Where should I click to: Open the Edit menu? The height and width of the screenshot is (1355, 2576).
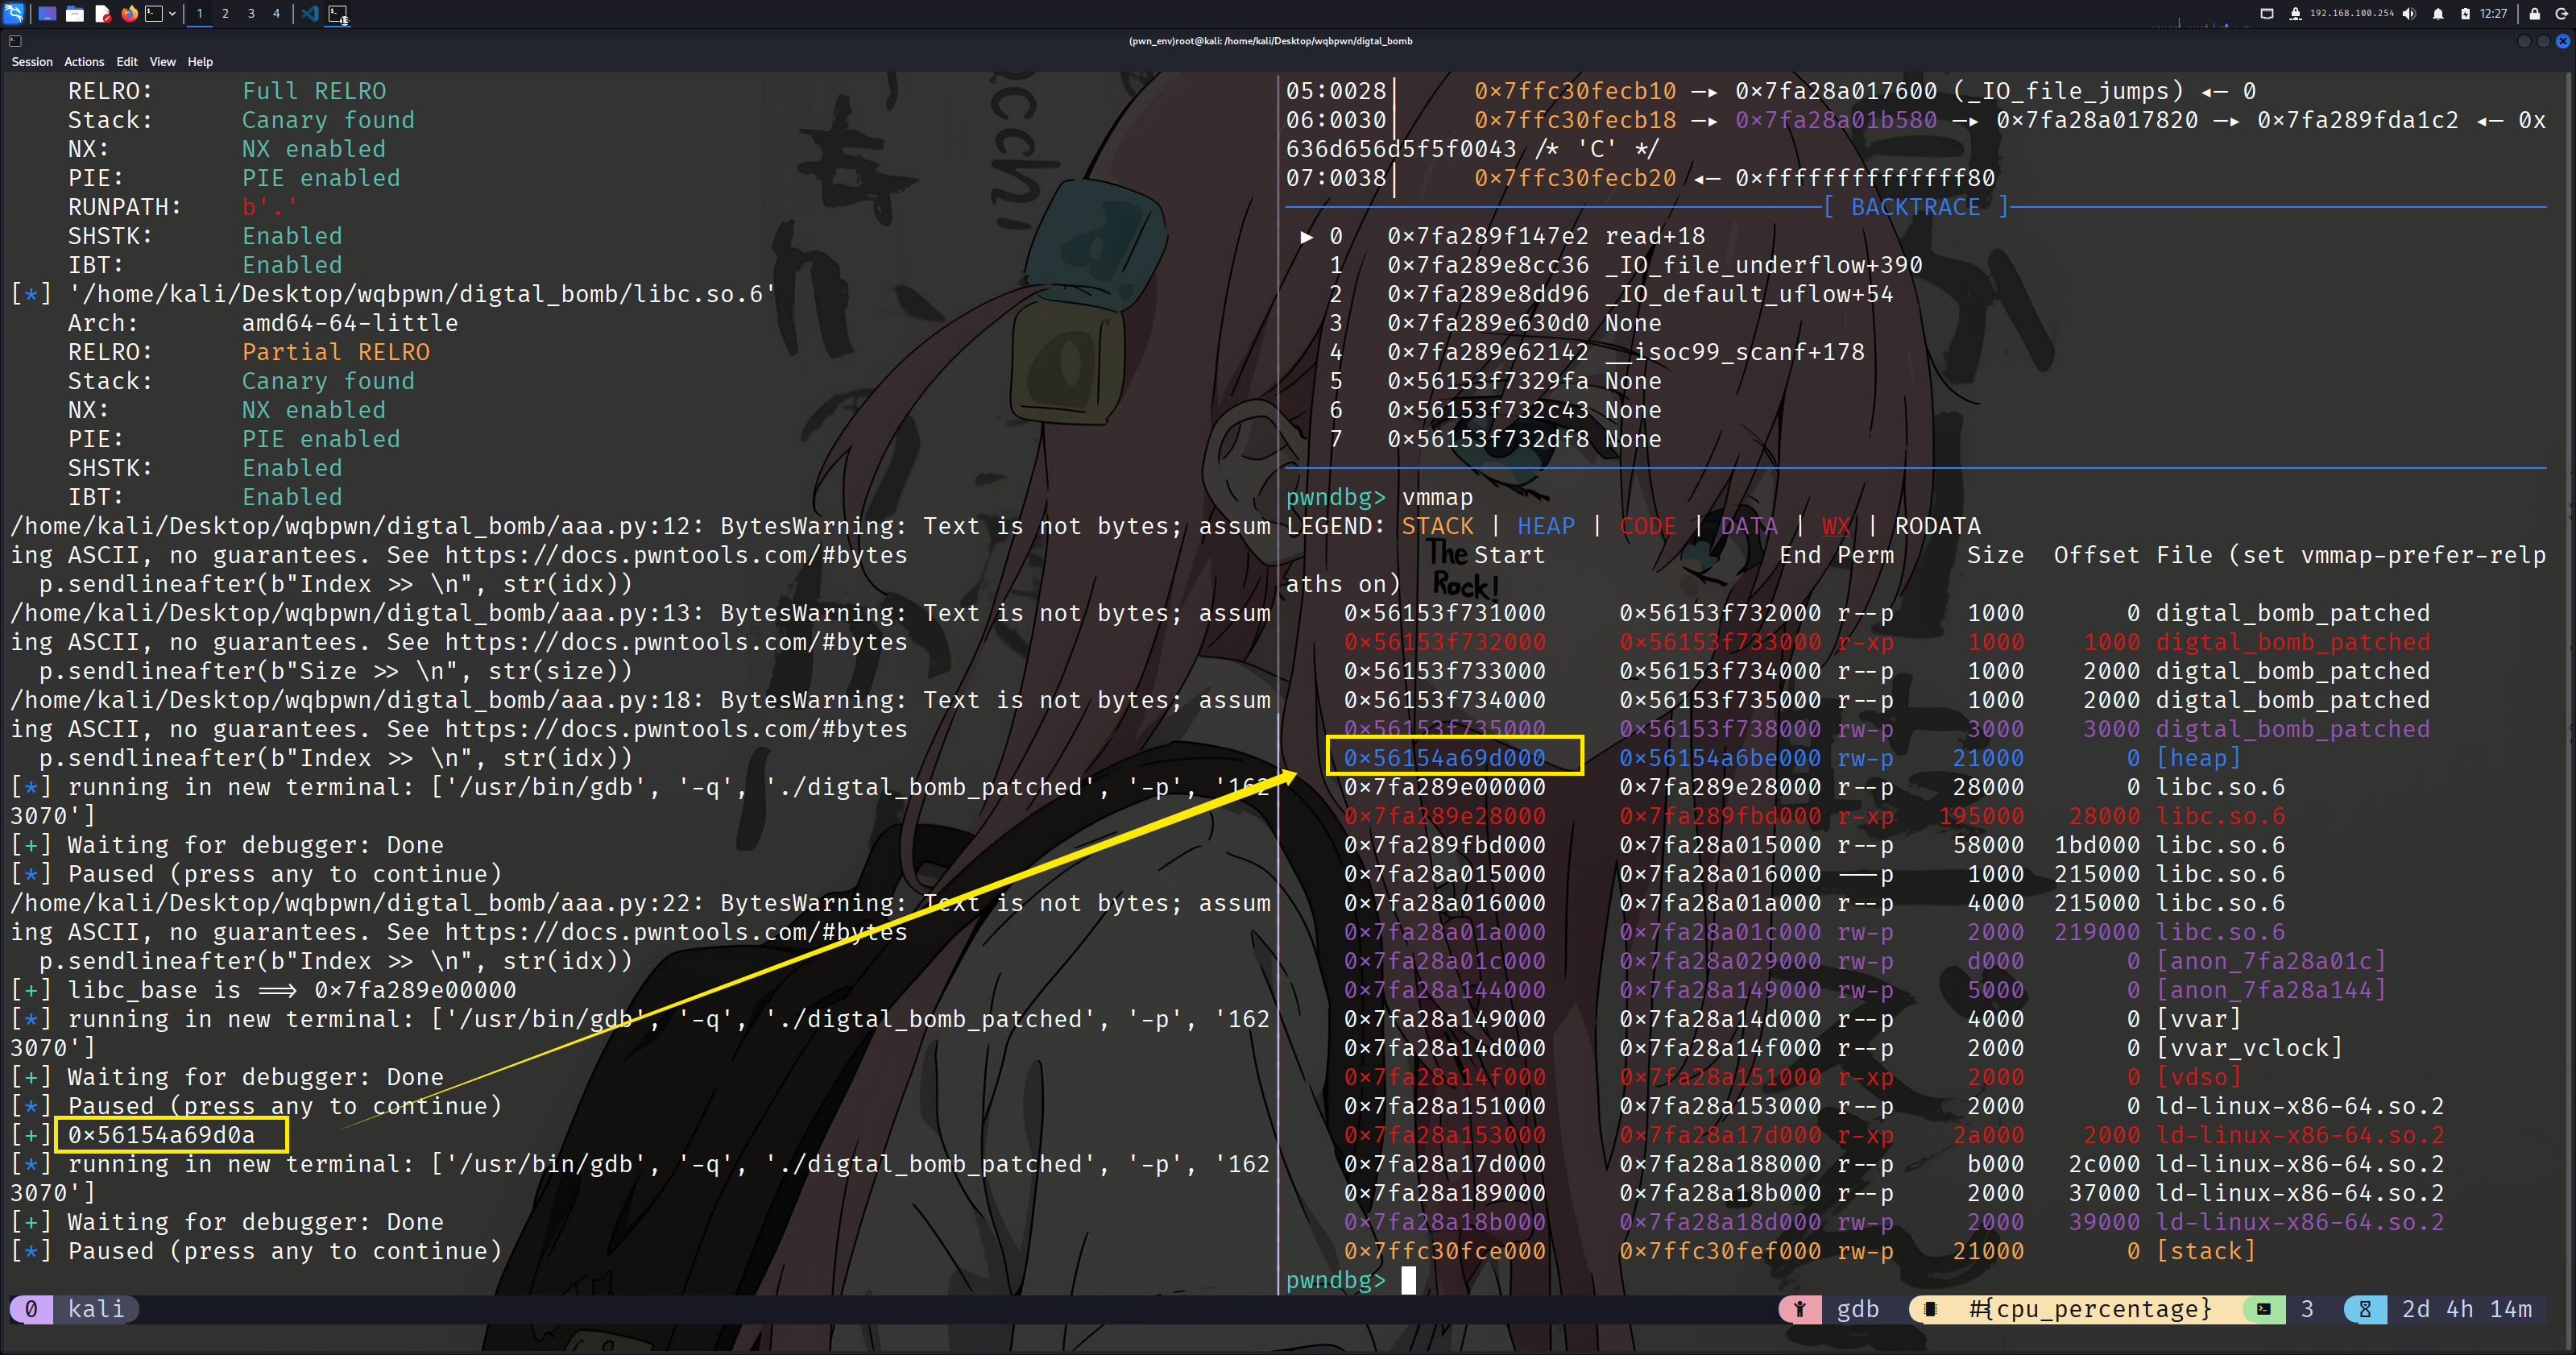127,62
